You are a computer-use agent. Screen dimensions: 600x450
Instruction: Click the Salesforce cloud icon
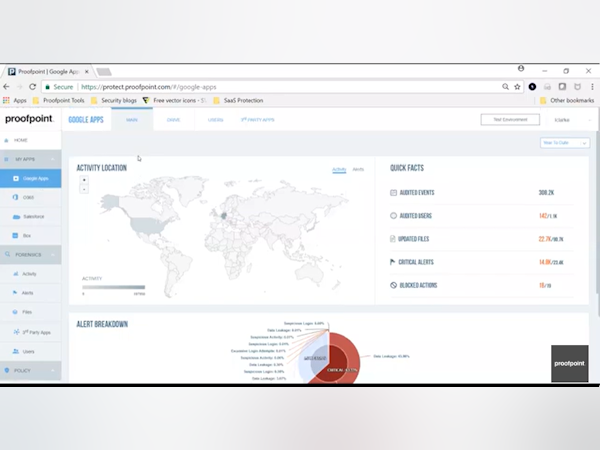16,217
